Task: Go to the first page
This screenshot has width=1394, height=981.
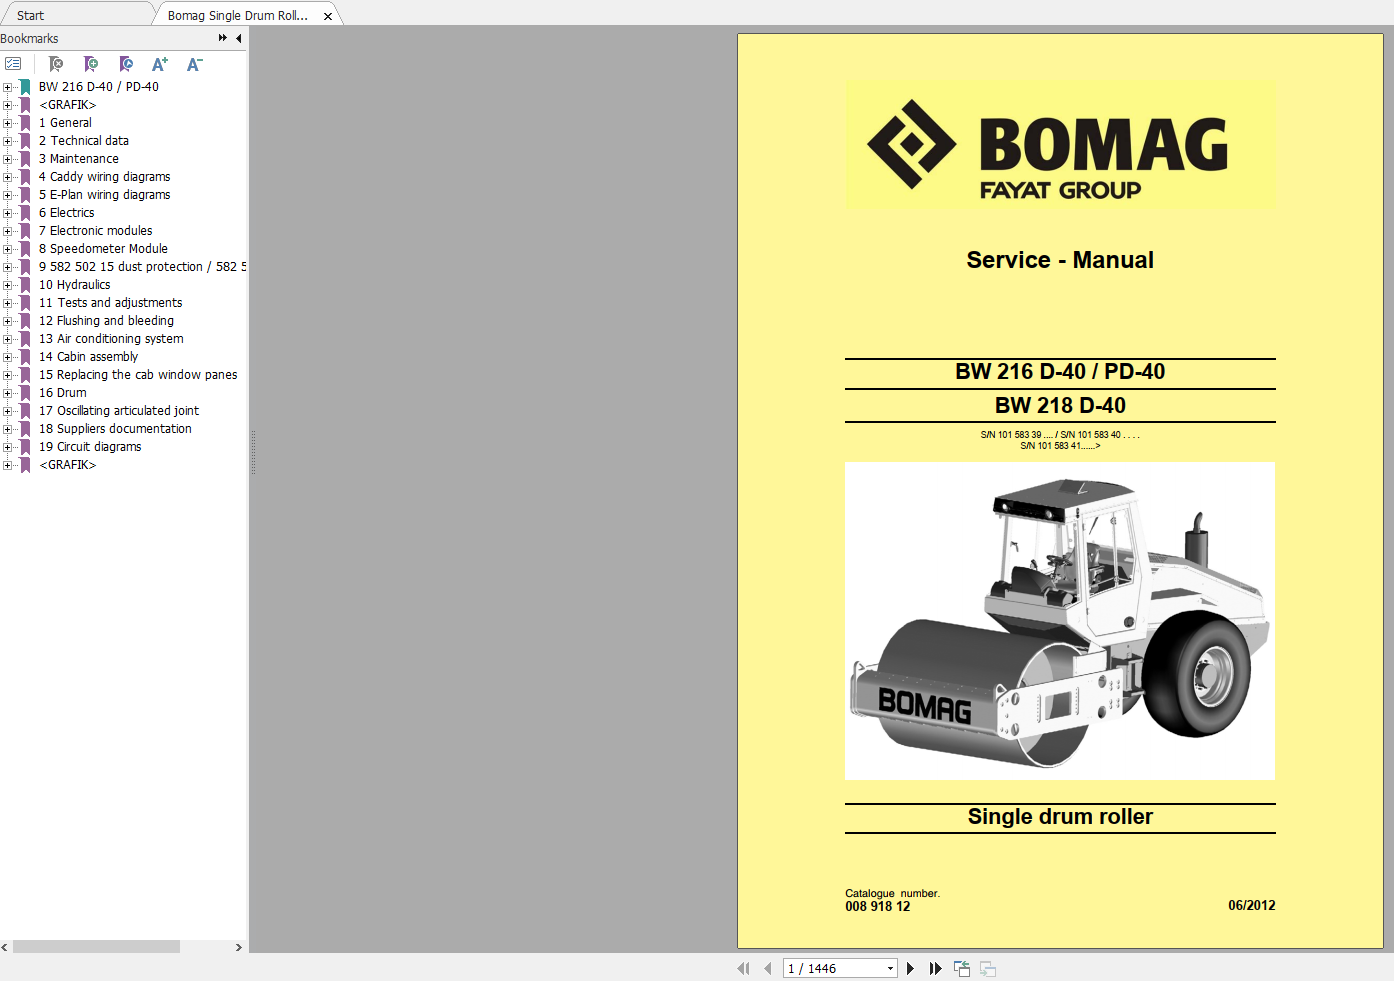Action: coord(743,968)
